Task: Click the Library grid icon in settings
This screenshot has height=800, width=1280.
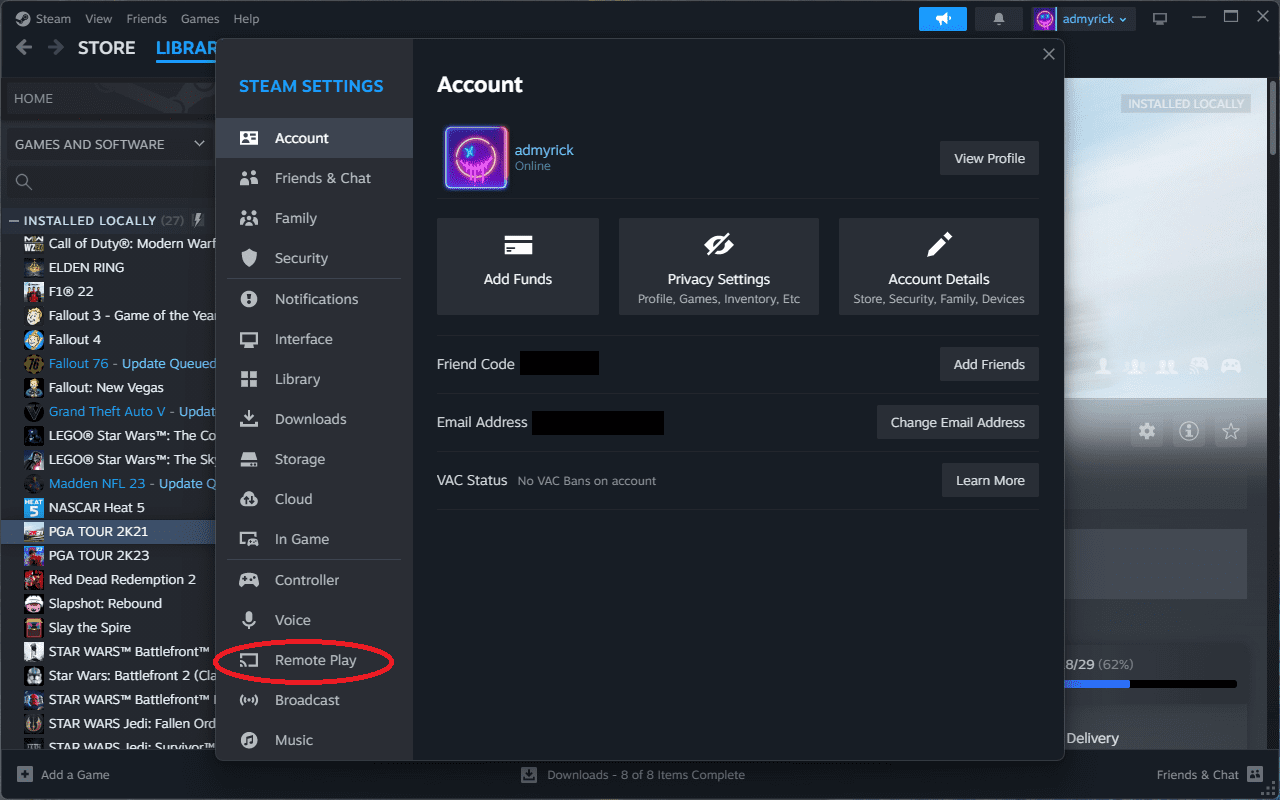Action: [249, 379]
